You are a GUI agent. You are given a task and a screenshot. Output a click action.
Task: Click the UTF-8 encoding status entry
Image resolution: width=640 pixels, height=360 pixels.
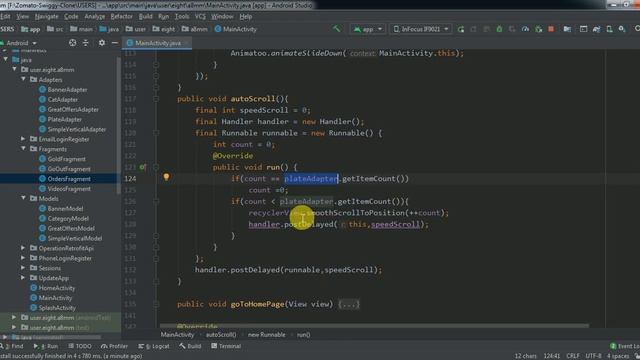(x=593, y=356)
